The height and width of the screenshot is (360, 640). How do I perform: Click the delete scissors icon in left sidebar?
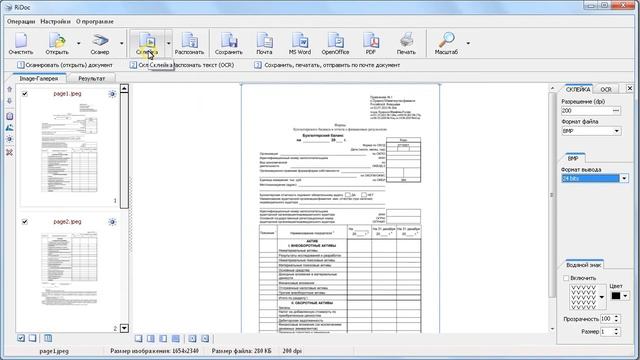click(x=9, y=152)
